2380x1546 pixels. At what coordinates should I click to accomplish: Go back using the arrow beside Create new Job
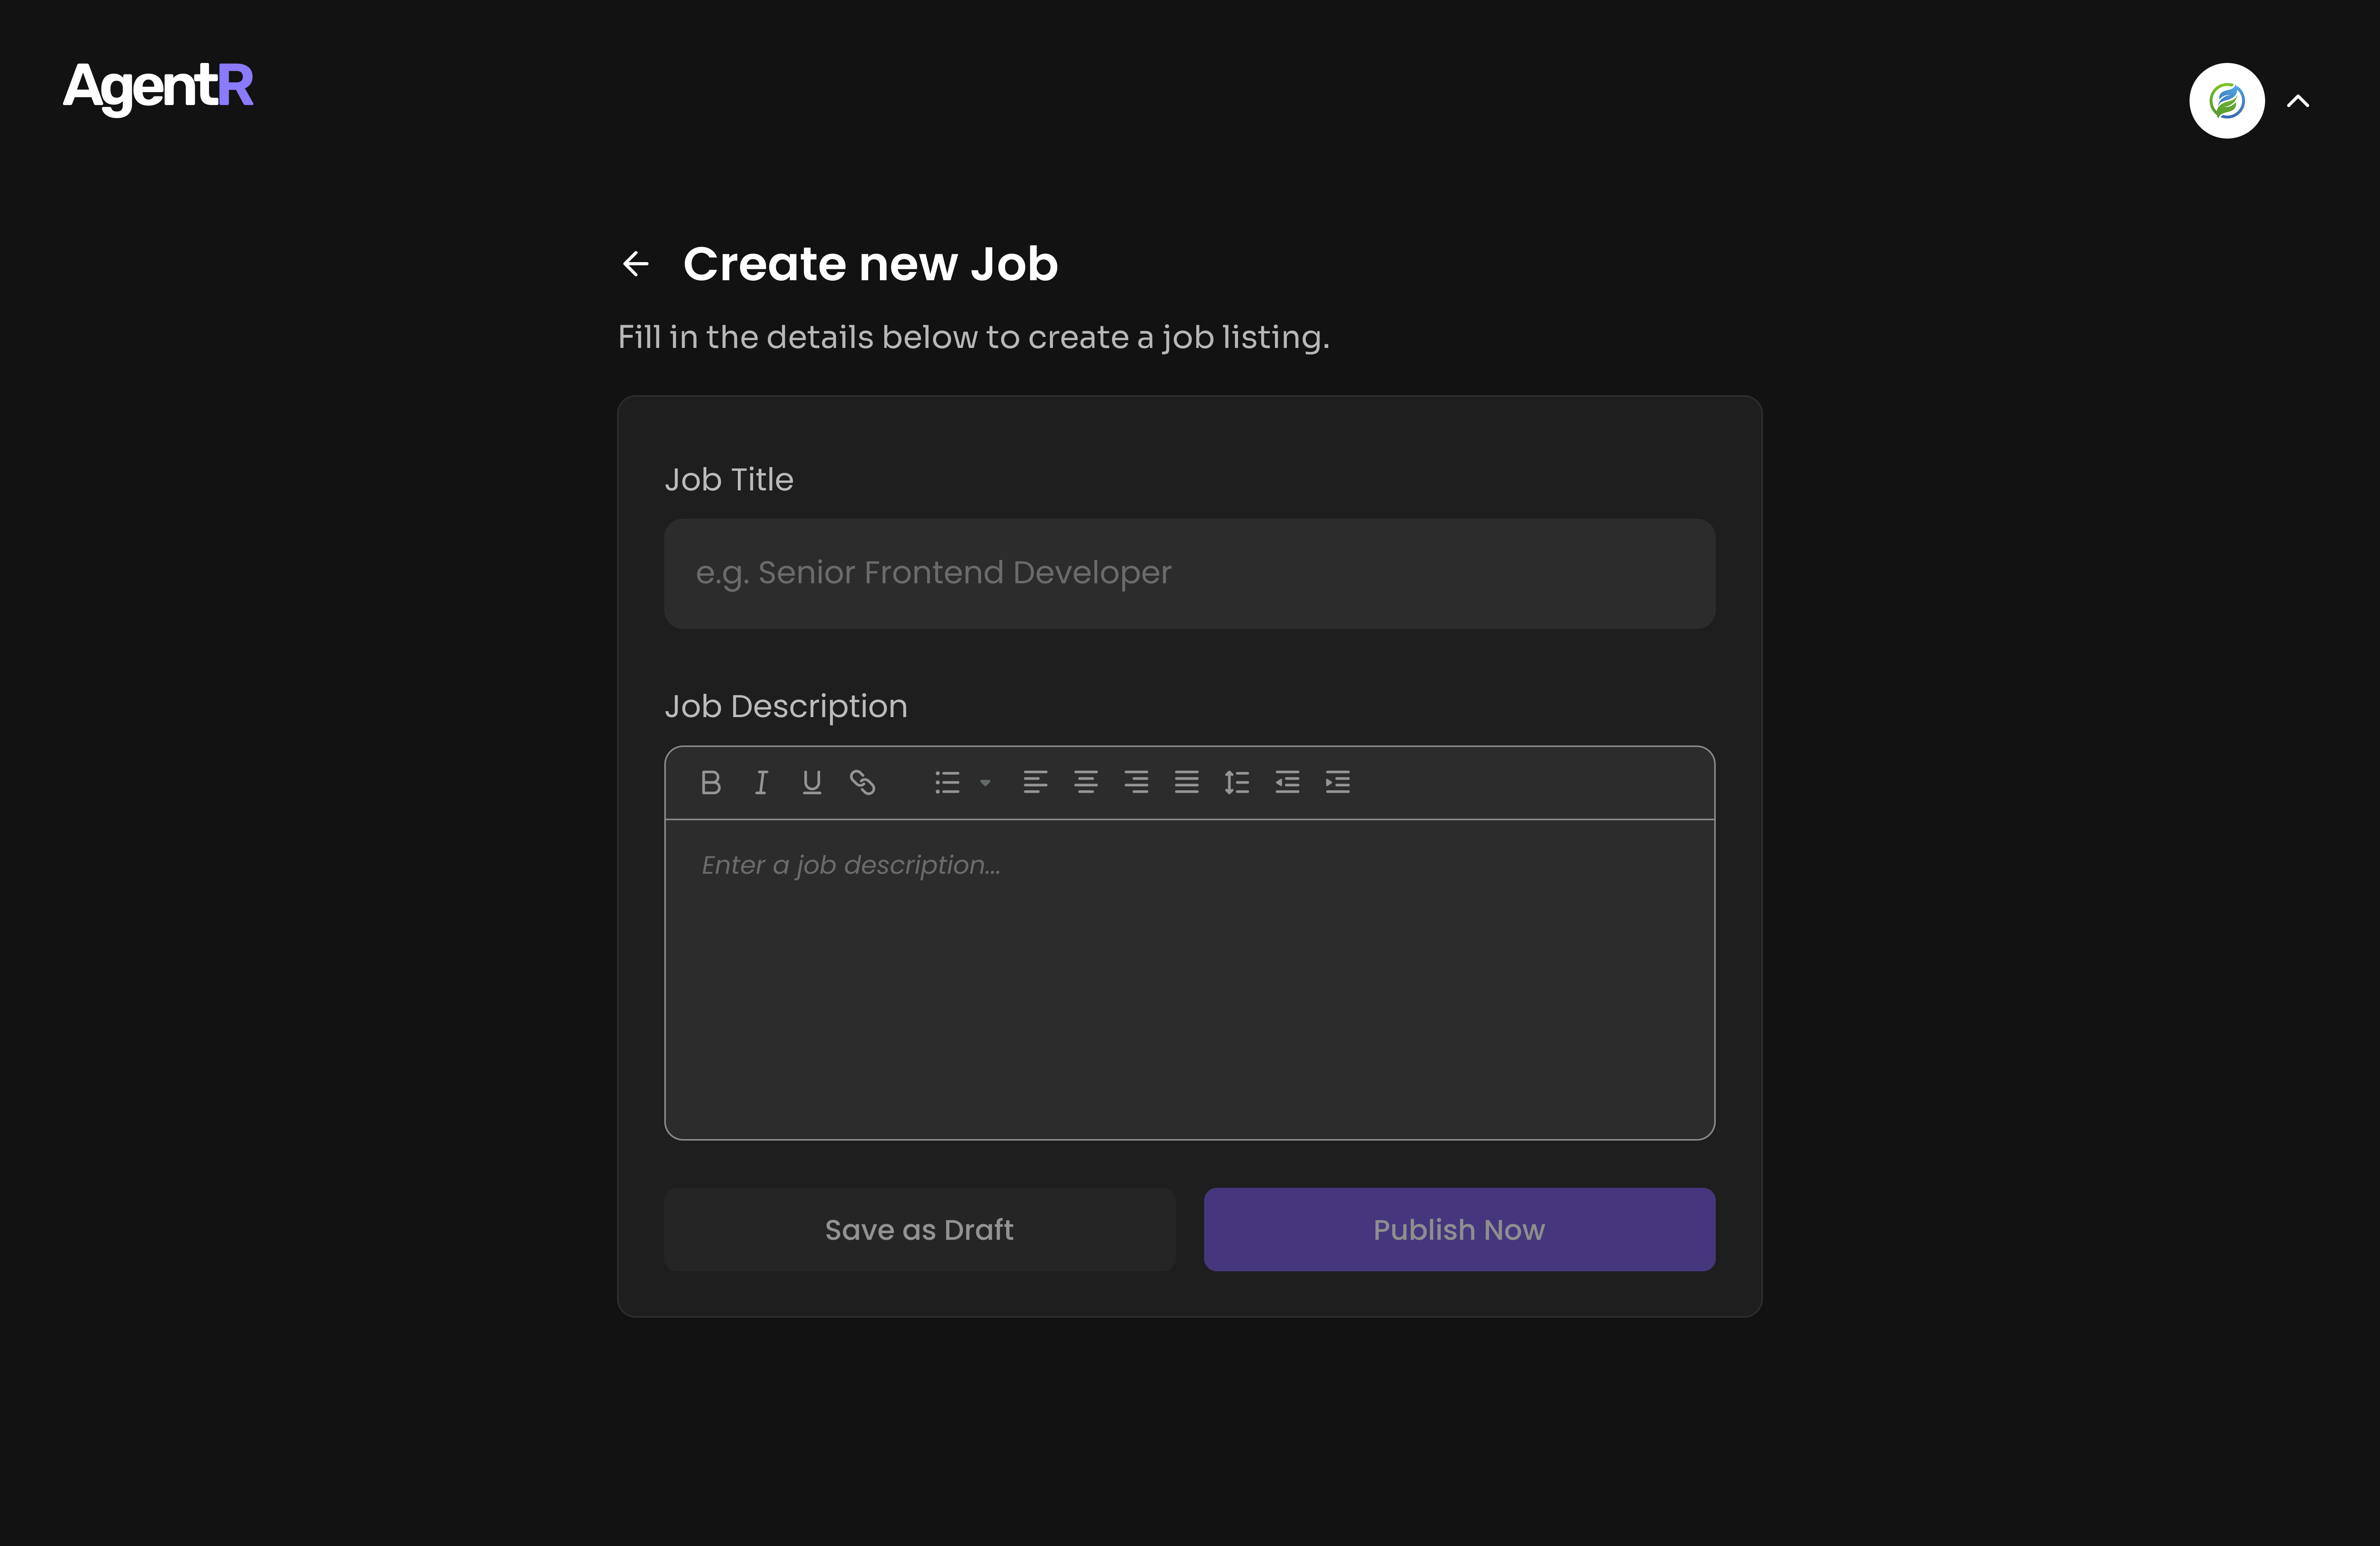tap(635, 263)
